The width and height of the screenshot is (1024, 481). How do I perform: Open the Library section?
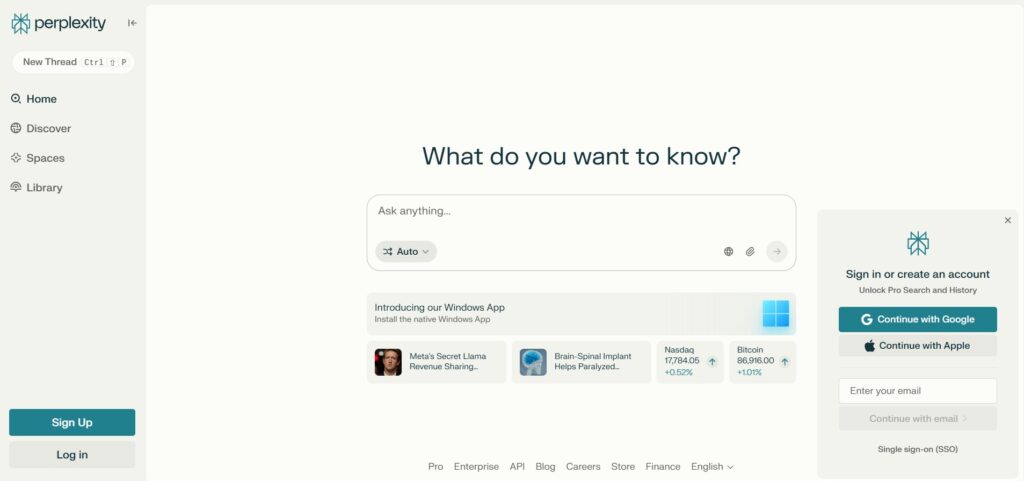click(x=37, y=187)
